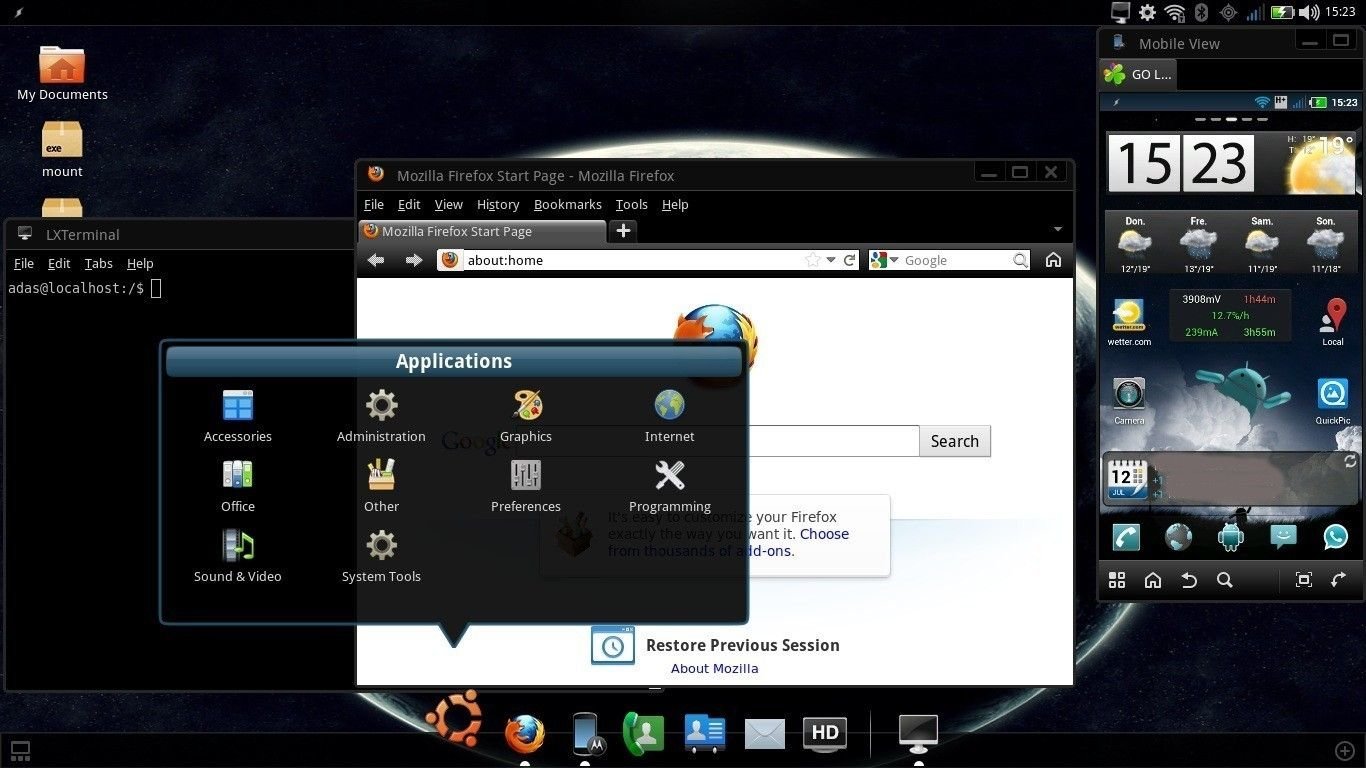The height and width of the screenshot is (768, 1366).
Task: Launch Firefox from the dock
Action: (x=525, y=733)
